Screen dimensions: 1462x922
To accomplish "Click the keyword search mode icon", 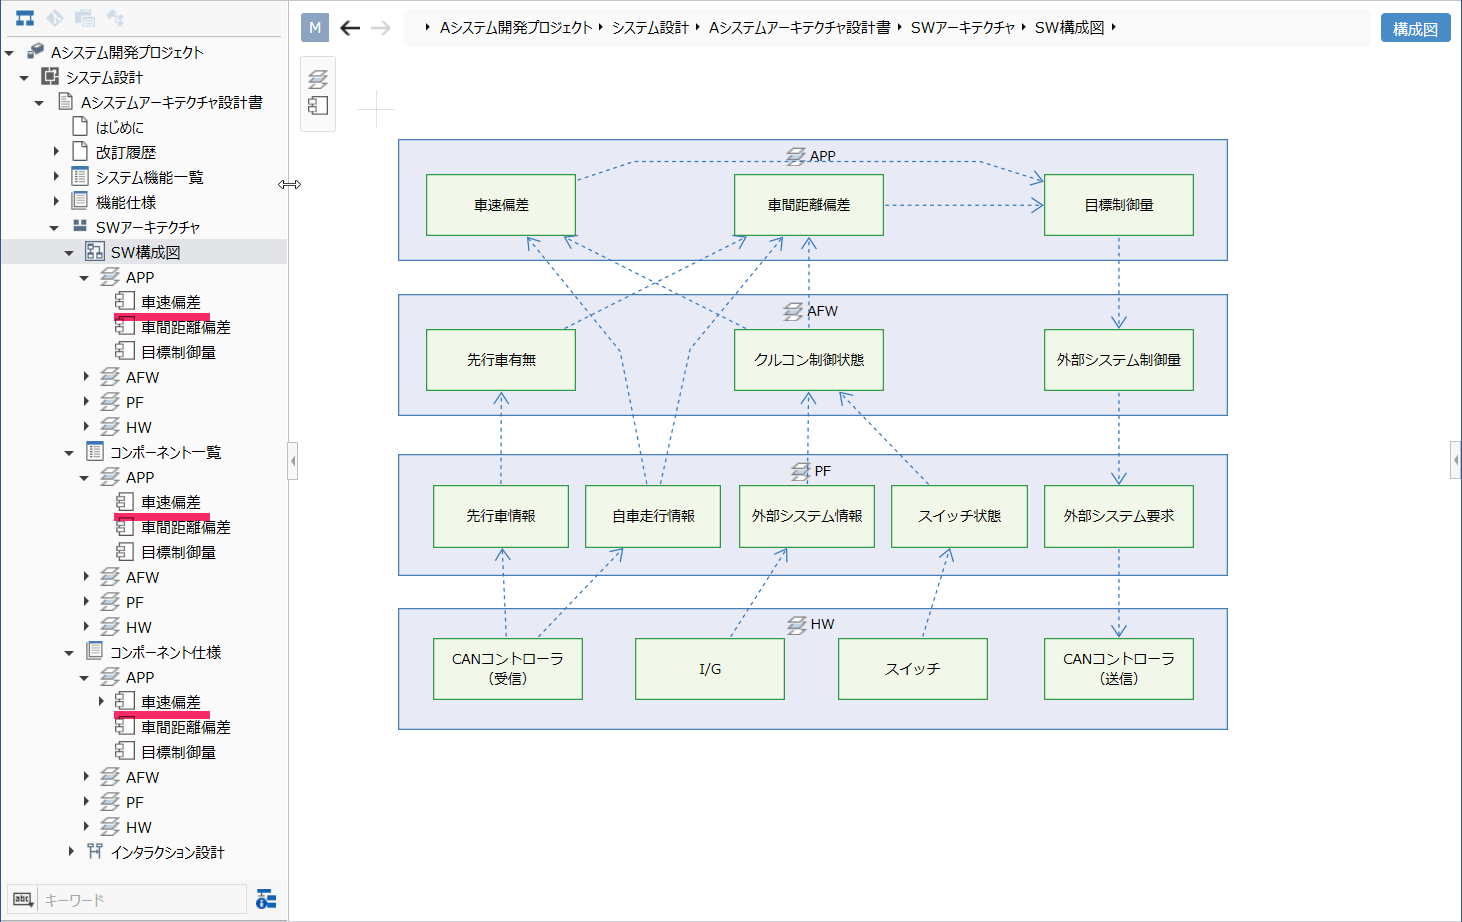I will tap(24, 899).
